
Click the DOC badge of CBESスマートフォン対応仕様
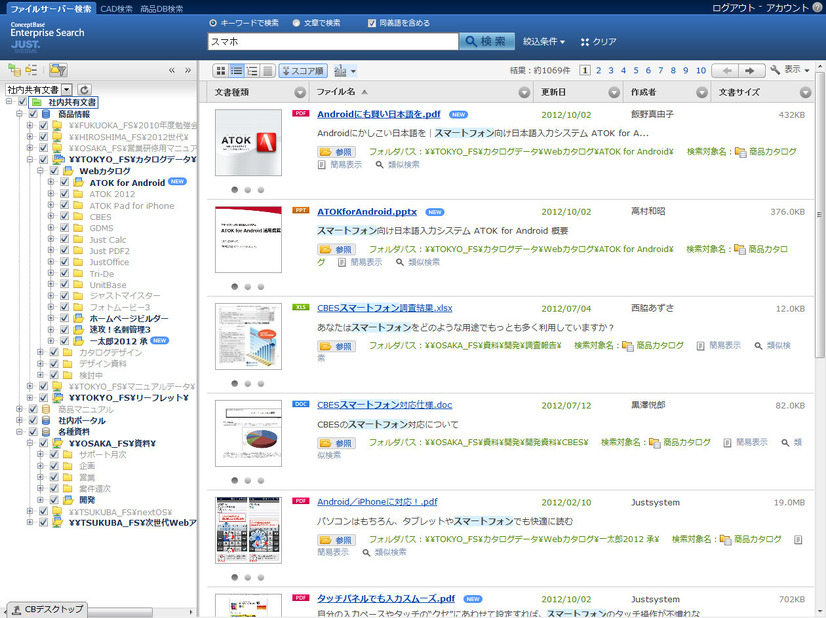pyautogui.click(x=301, y=404)
